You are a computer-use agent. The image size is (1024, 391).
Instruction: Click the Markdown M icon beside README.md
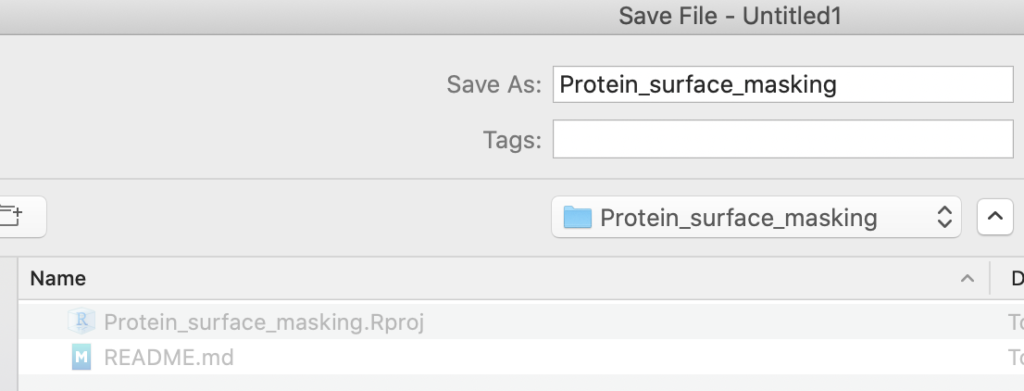click(x=82, y=357)
